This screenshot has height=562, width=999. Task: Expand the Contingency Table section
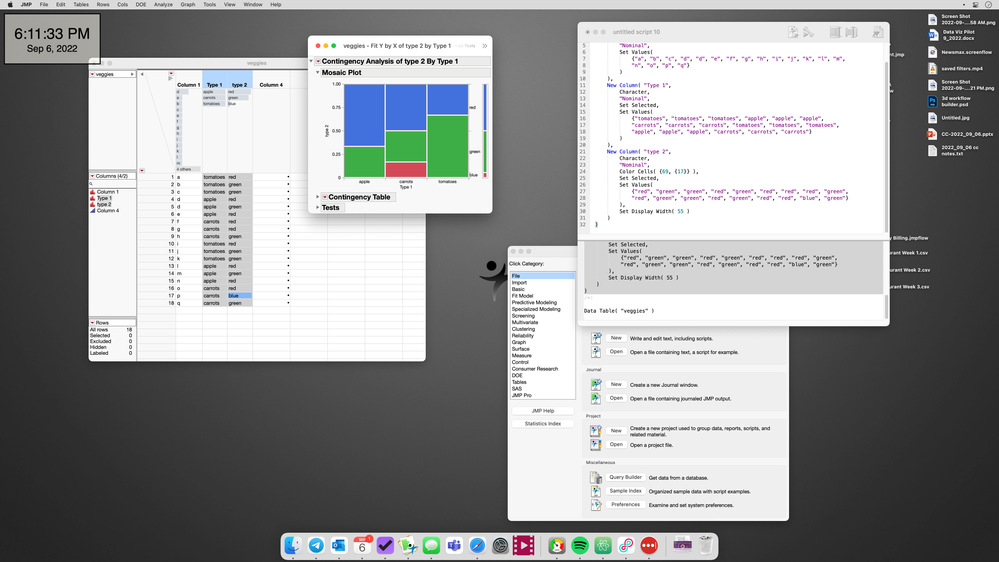pos(318,197)
